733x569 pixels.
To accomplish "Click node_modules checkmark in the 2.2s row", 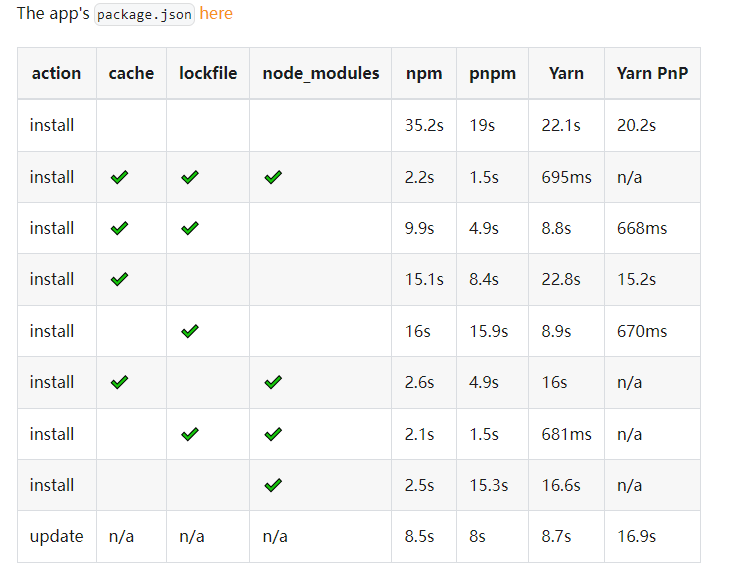I will point(273,177).
